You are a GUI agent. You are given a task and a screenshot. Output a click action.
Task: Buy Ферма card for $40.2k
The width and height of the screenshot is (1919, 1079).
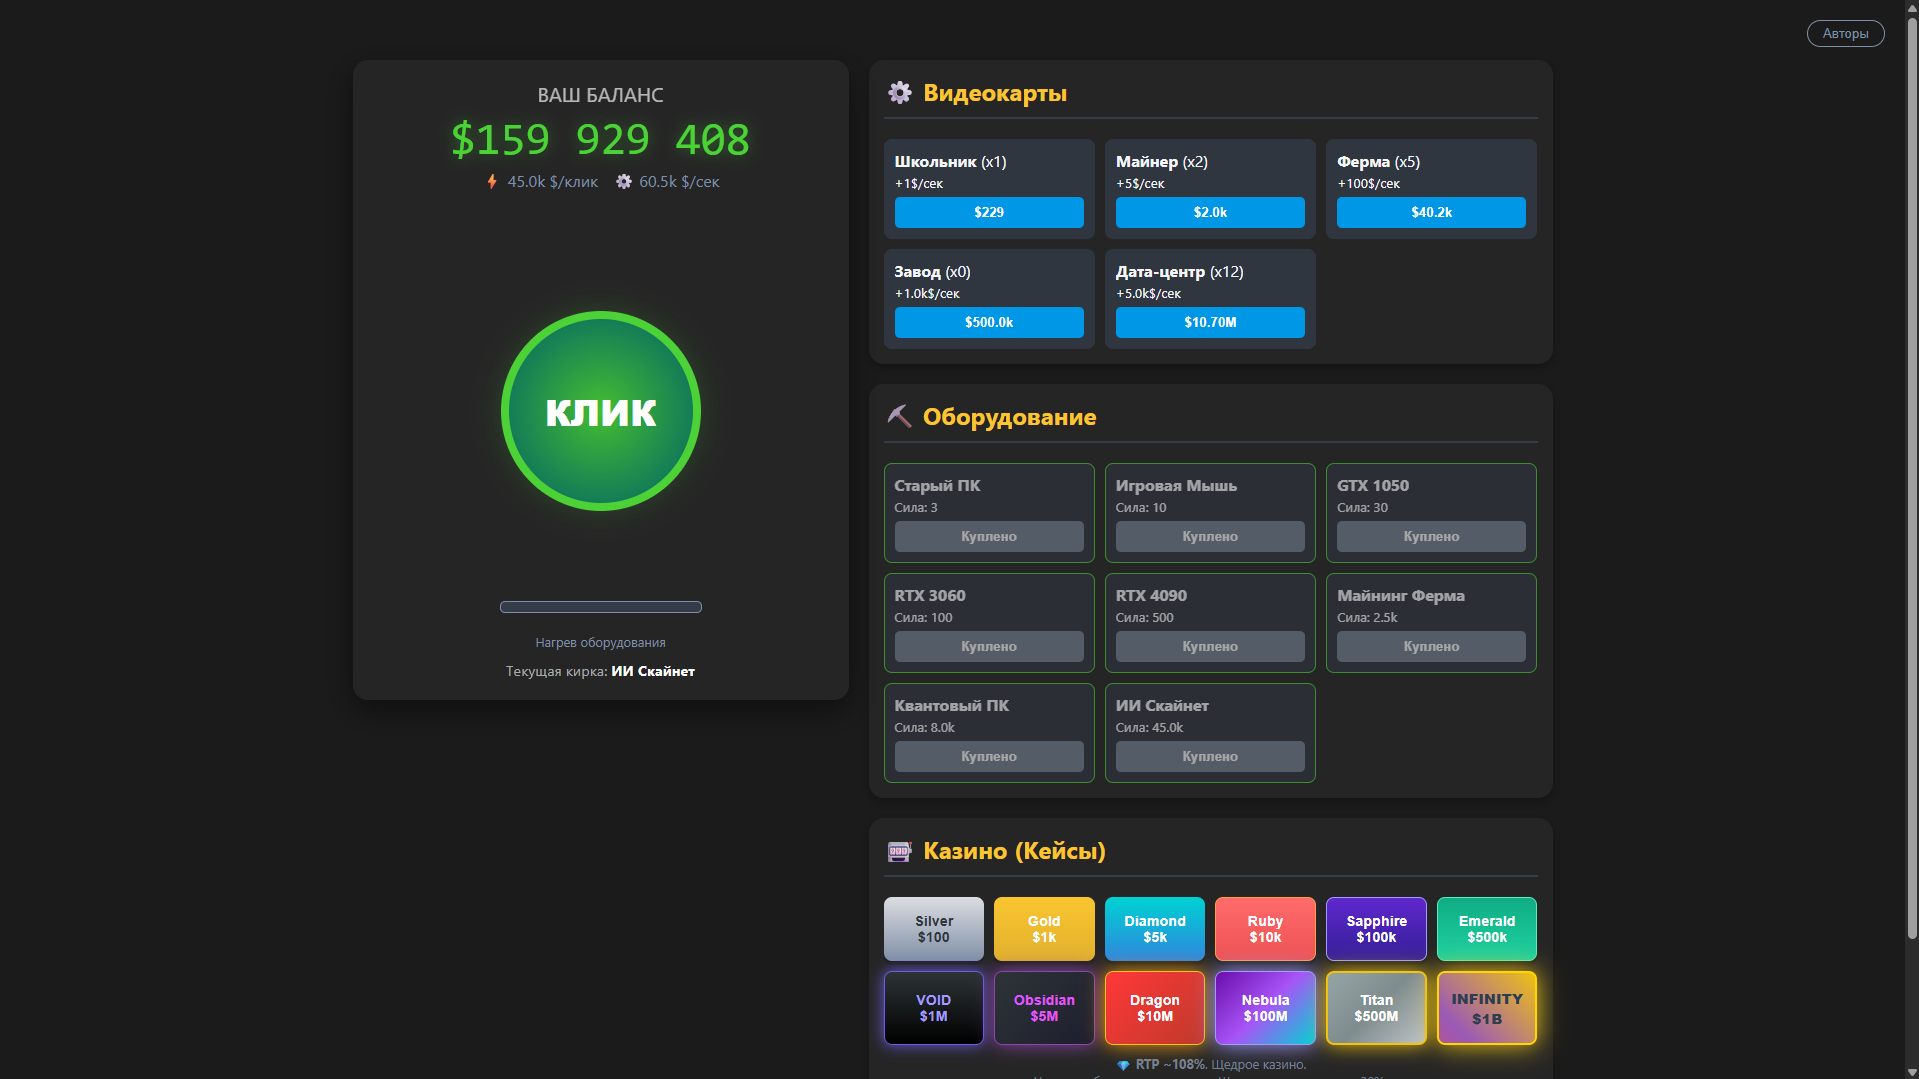point(1431,212)
